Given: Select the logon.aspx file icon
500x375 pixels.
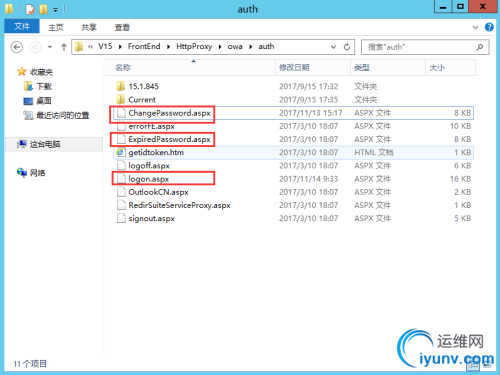Looking at the screenshot, I should [121, 179].
